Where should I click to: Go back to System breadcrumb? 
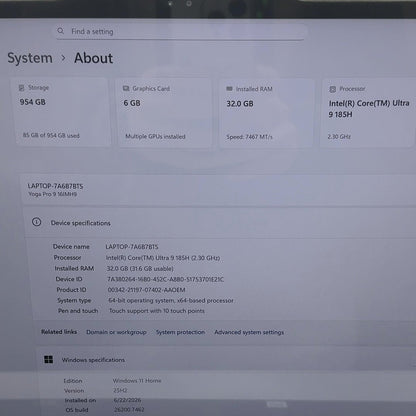coord(30,58)
